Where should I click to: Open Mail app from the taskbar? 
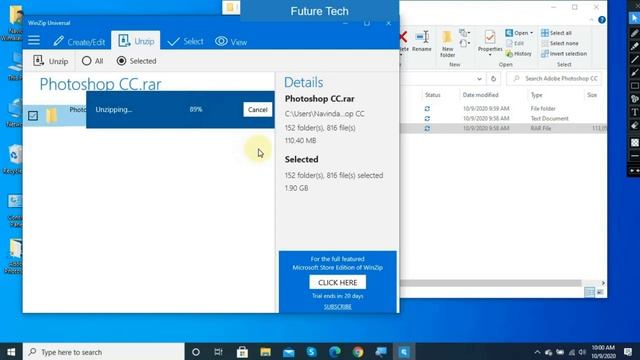289,352
